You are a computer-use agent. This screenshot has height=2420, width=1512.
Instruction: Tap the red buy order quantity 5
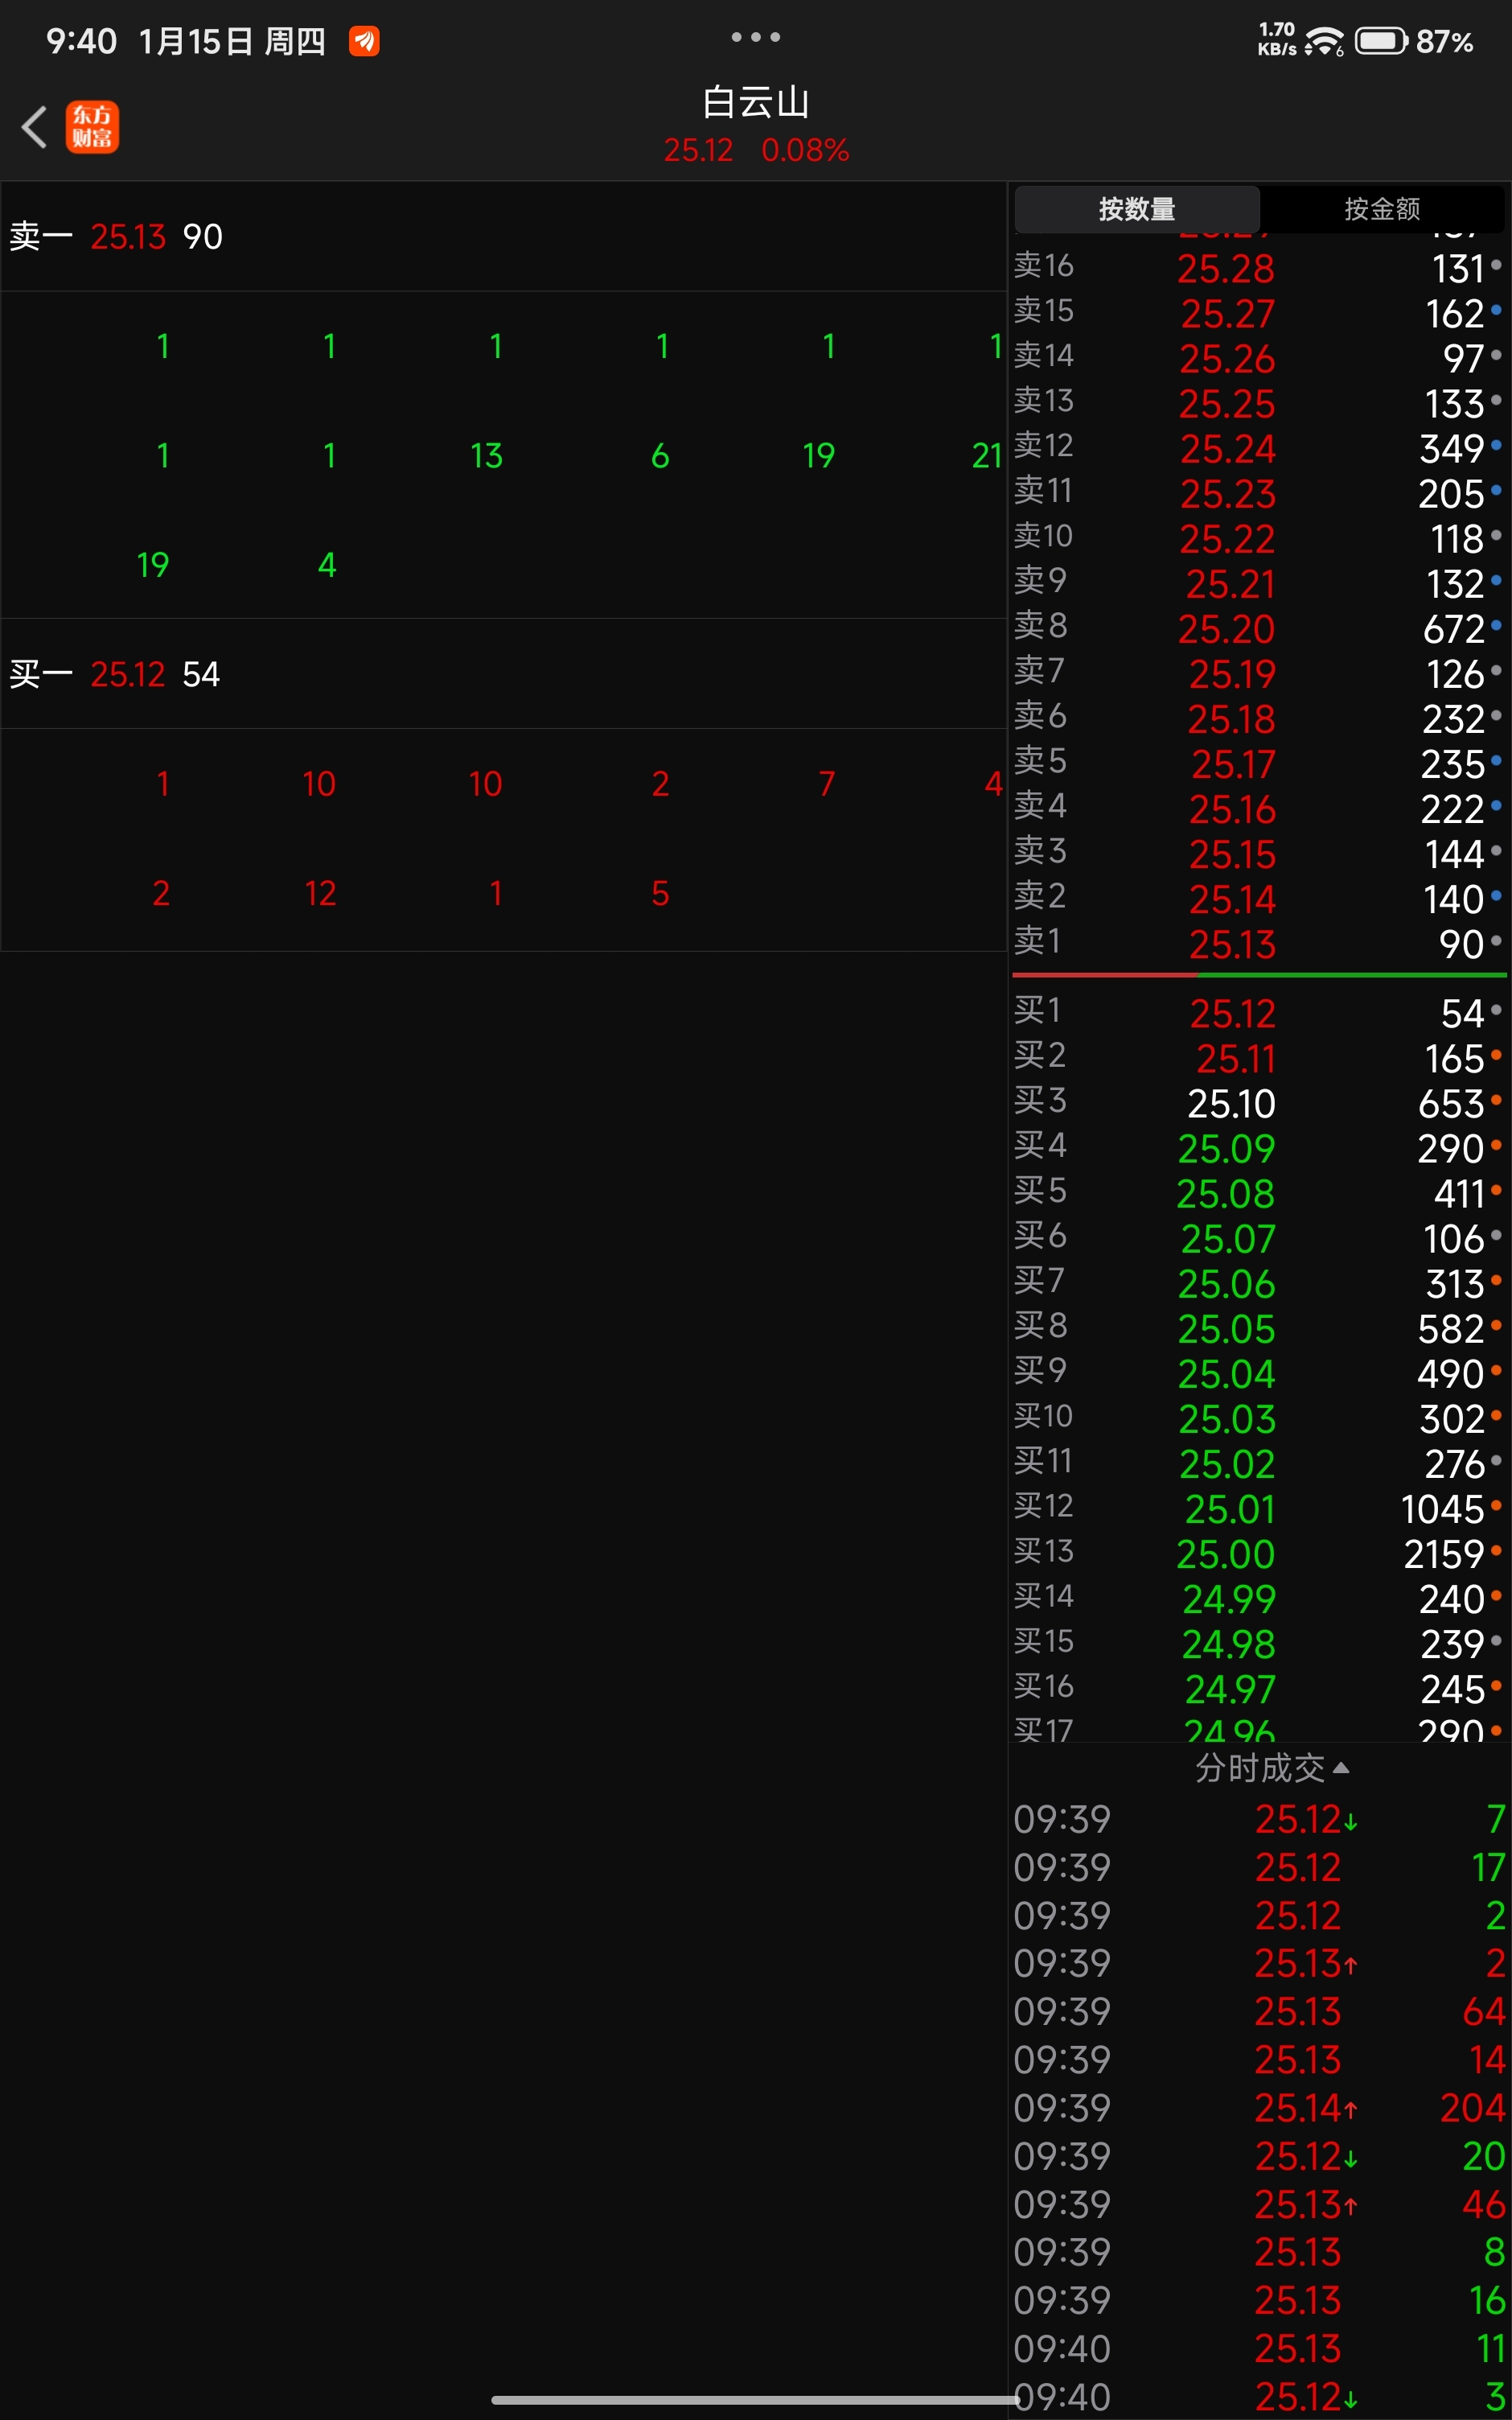click(660, 893)
